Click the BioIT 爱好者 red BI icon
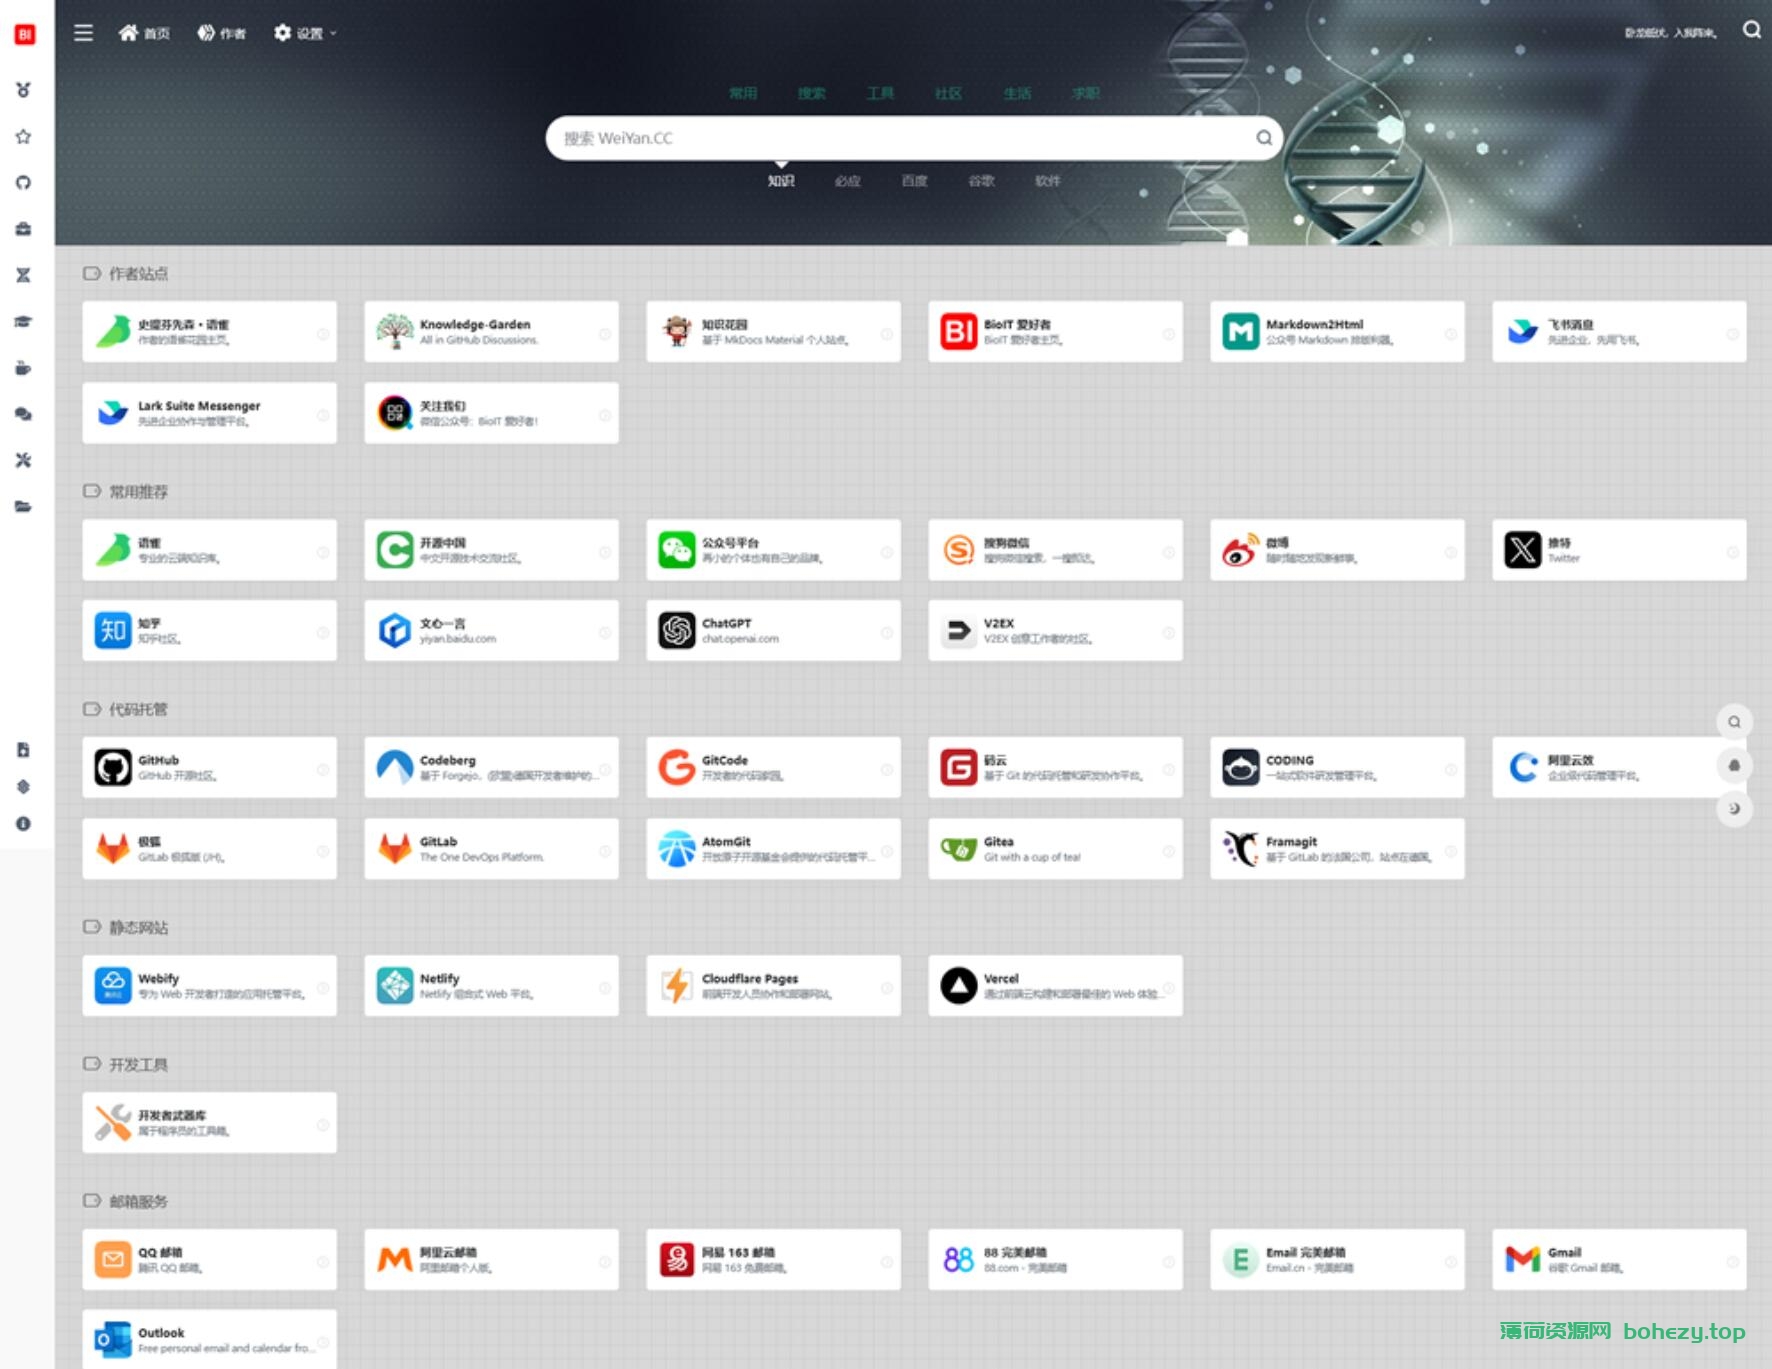The image size is (1772, 1369). tap(958, 332)
